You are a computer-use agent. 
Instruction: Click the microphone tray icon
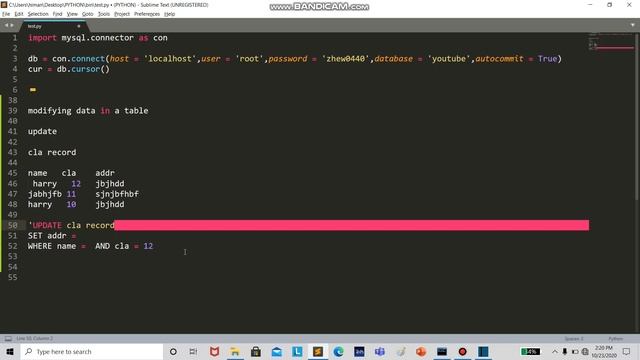pos(565,351)
